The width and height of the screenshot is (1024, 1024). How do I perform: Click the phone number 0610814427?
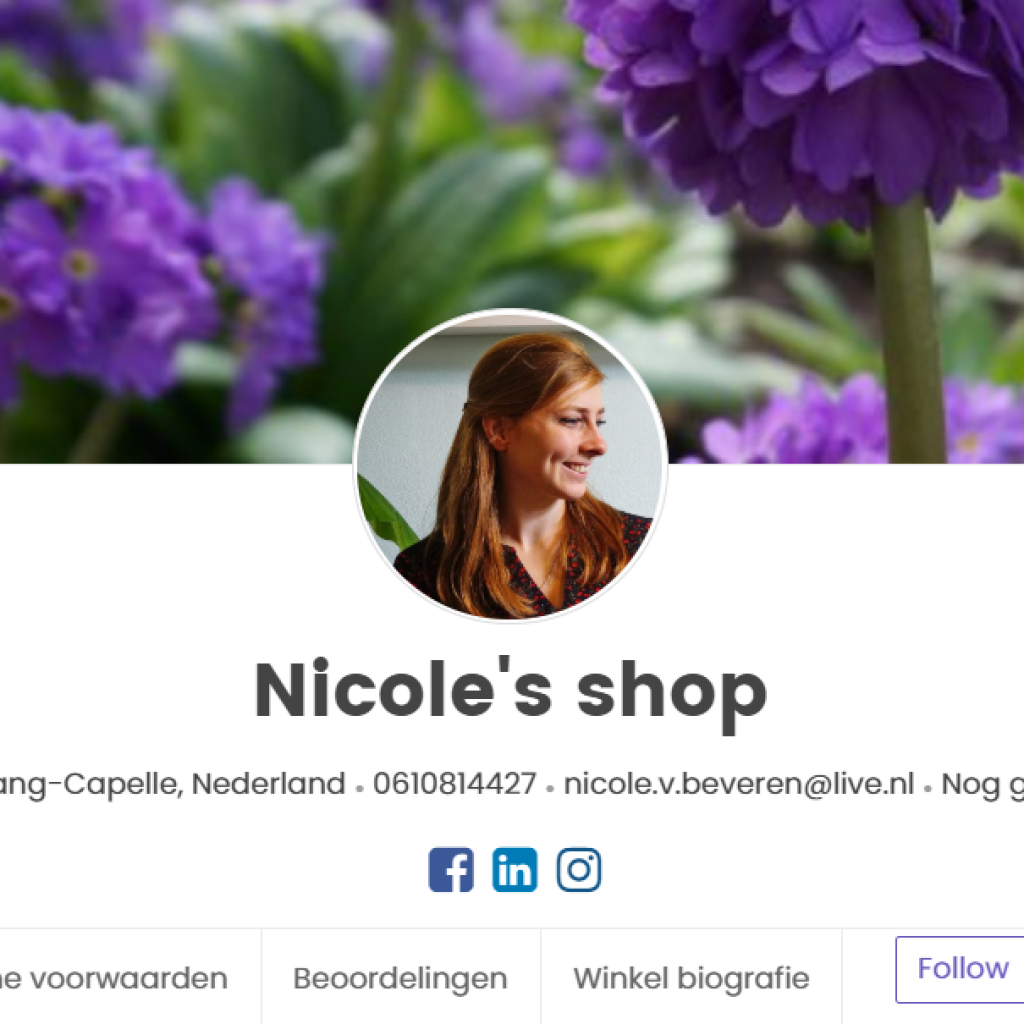455,783
